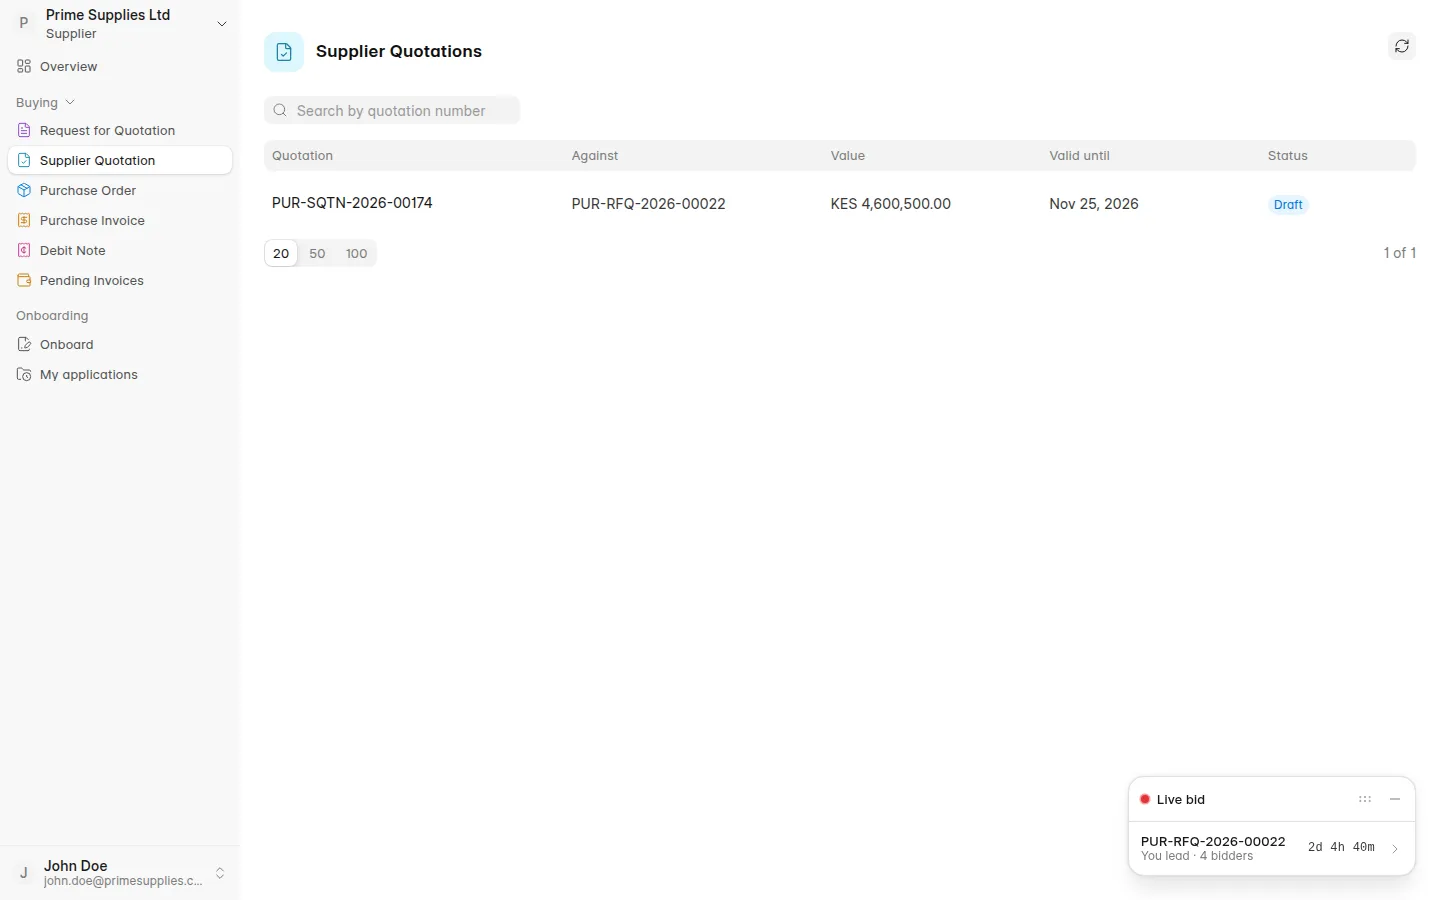This screenshot has height=900, width=1440.
Task: Click the Nov 25, 2026 valid-until cell
Action: click(1094, 204)
